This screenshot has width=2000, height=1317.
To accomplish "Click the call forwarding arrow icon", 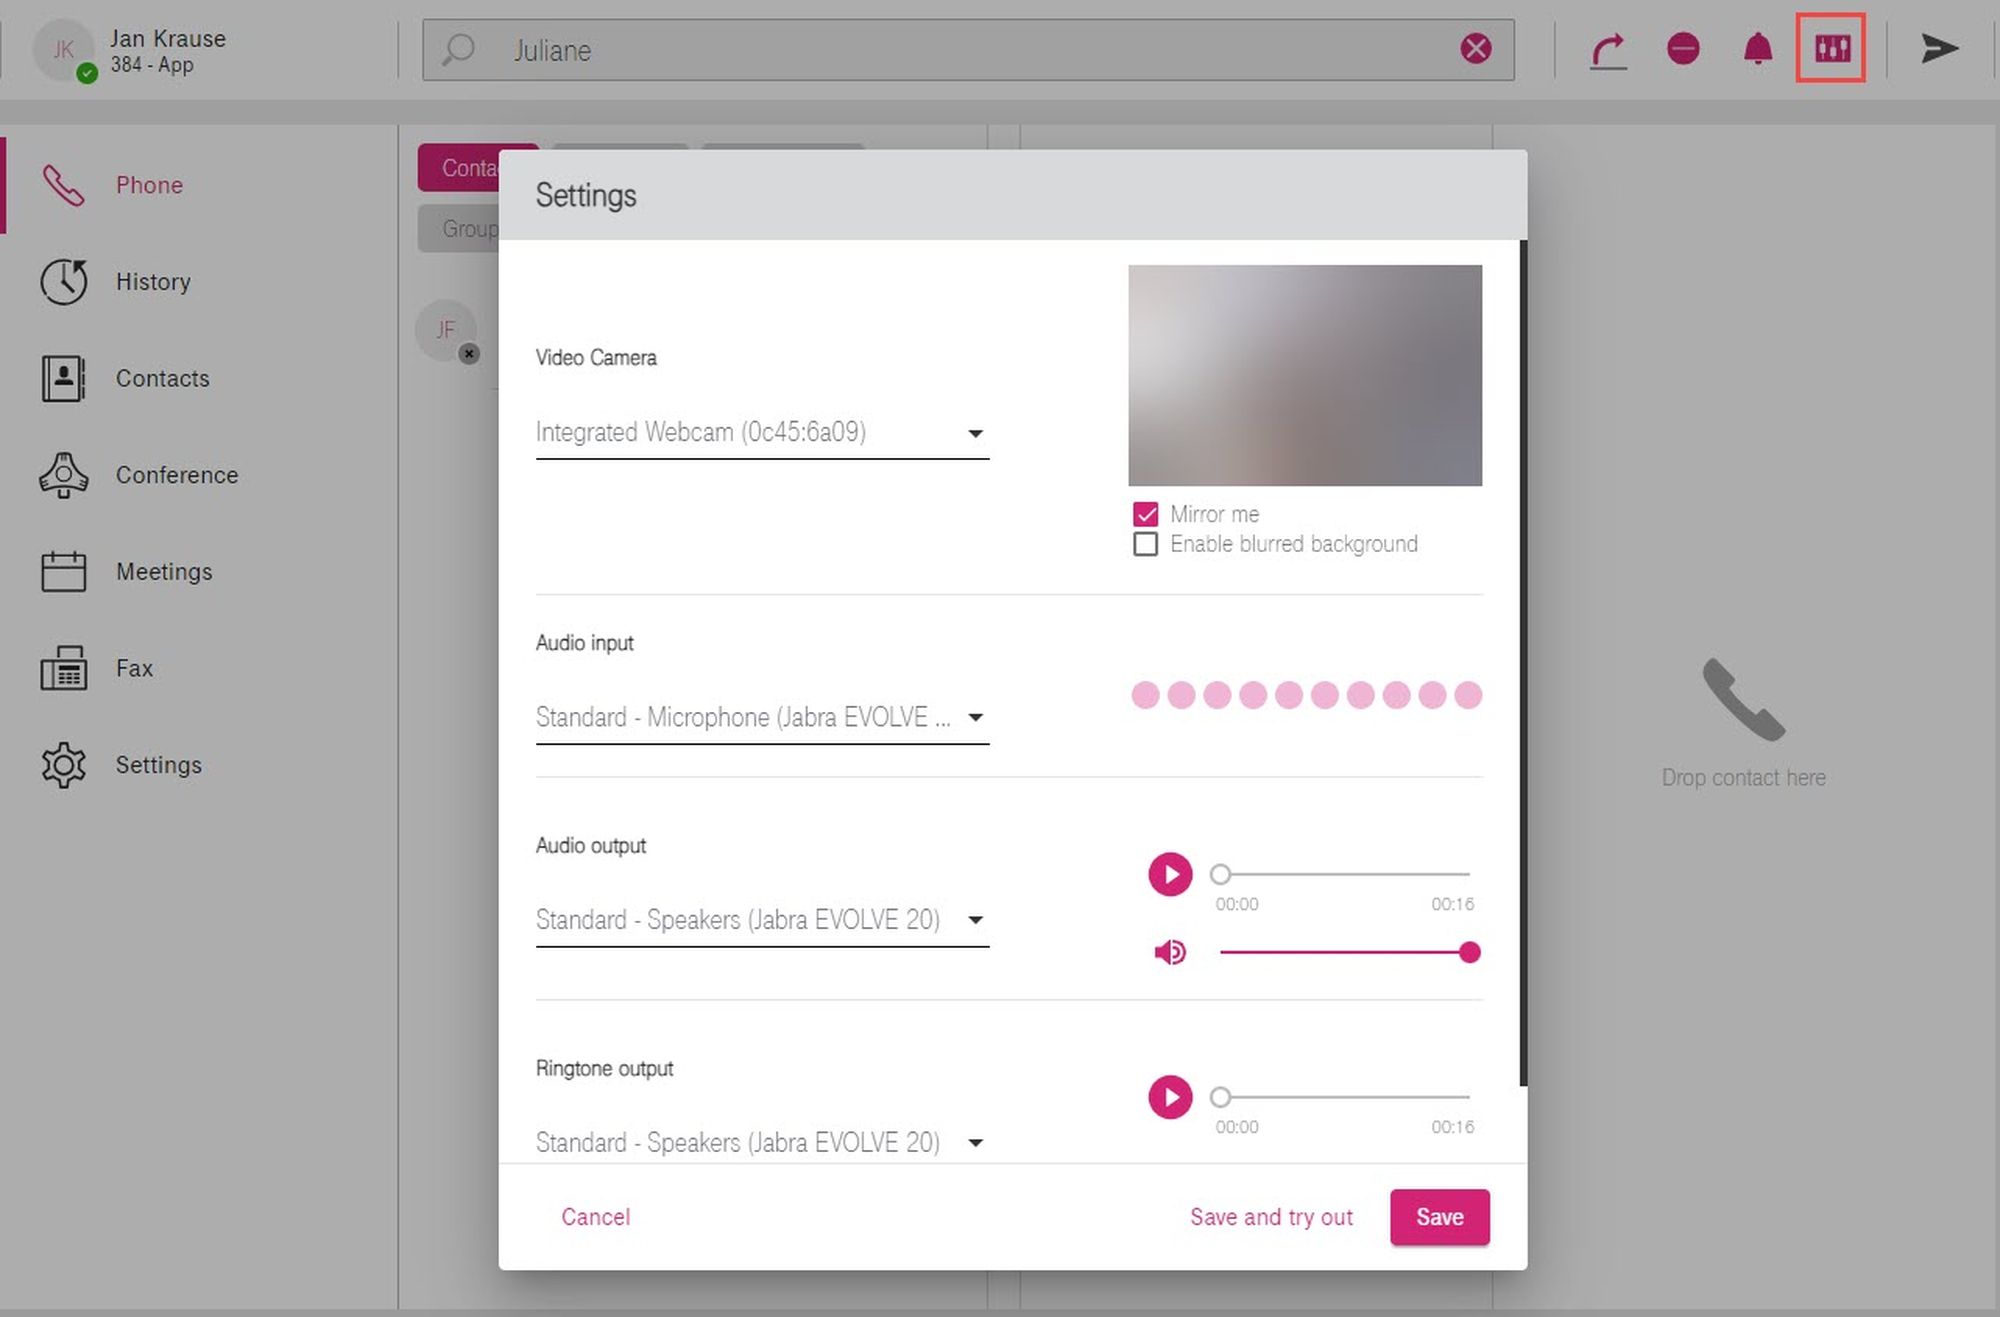I will point(1608,49).
